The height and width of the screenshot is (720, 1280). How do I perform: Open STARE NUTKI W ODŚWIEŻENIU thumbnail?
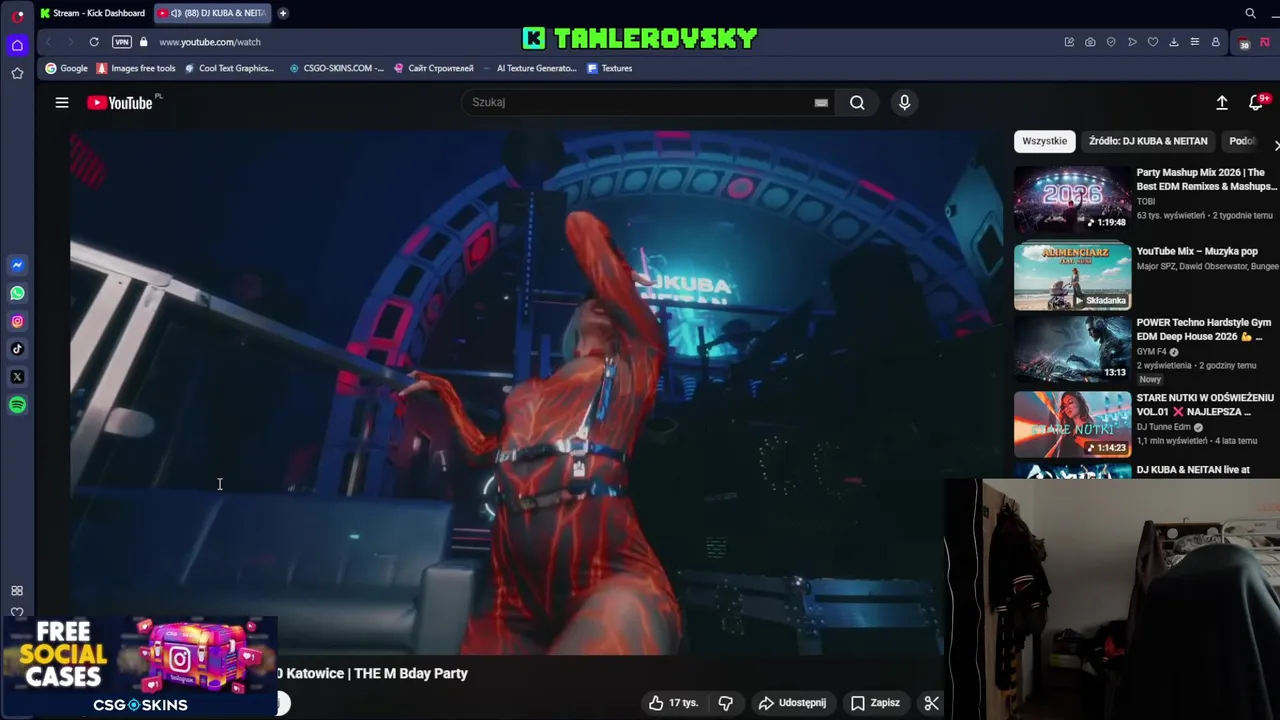[1072, 424]
